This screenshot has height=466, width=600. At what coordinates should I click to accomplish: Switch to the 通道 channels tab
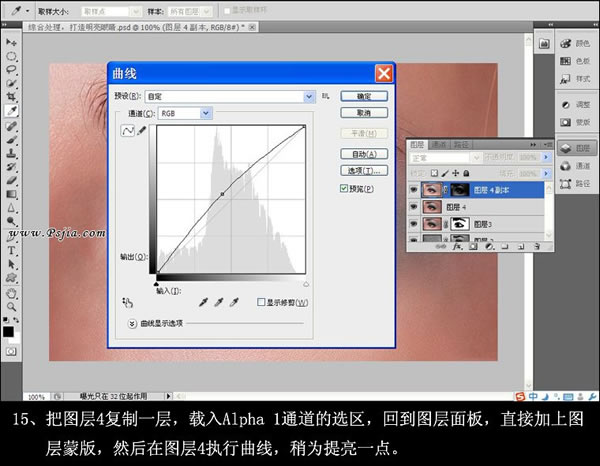(439, 145)
